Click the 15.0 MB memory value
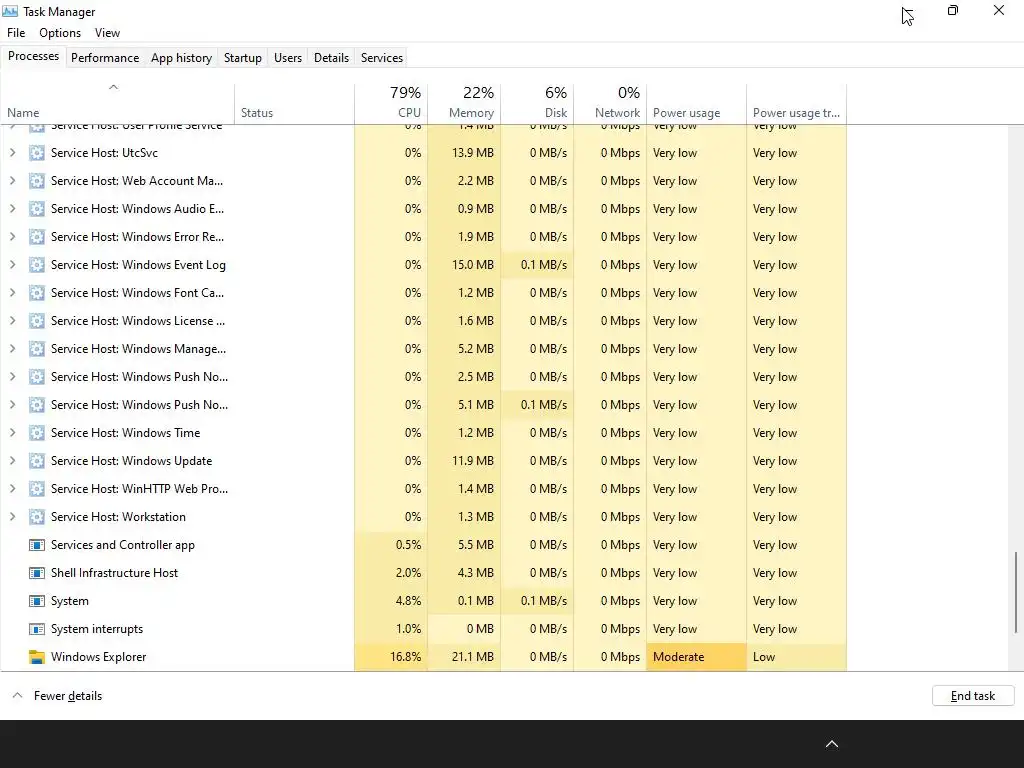 tap(472, 265)
